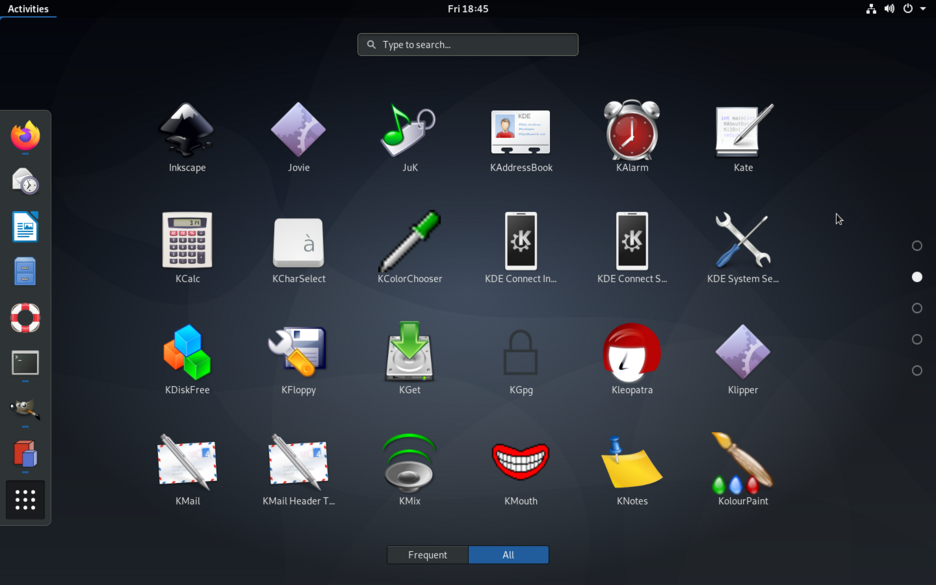Open KAddressBook
This screenshot has height=585, width=936.
tap(521, 137)
